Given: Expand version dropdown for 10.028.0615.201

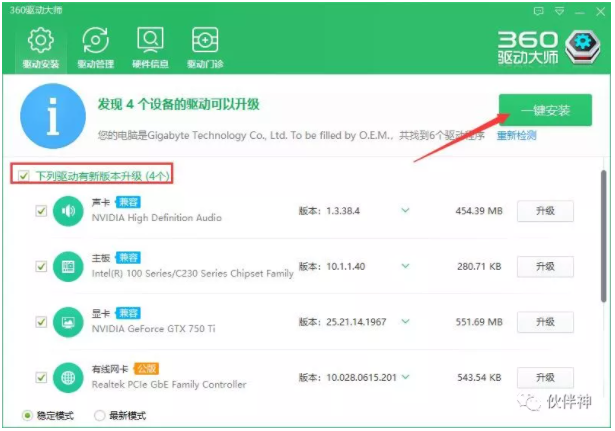Looking at the screenshot, I should tap(406, 377).
